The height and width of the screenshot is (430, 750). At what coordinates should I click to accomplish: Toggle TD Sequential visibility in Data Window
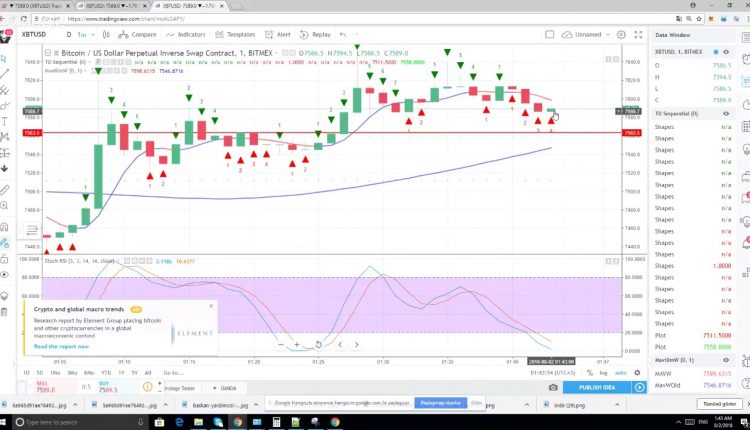click(726, 113)
